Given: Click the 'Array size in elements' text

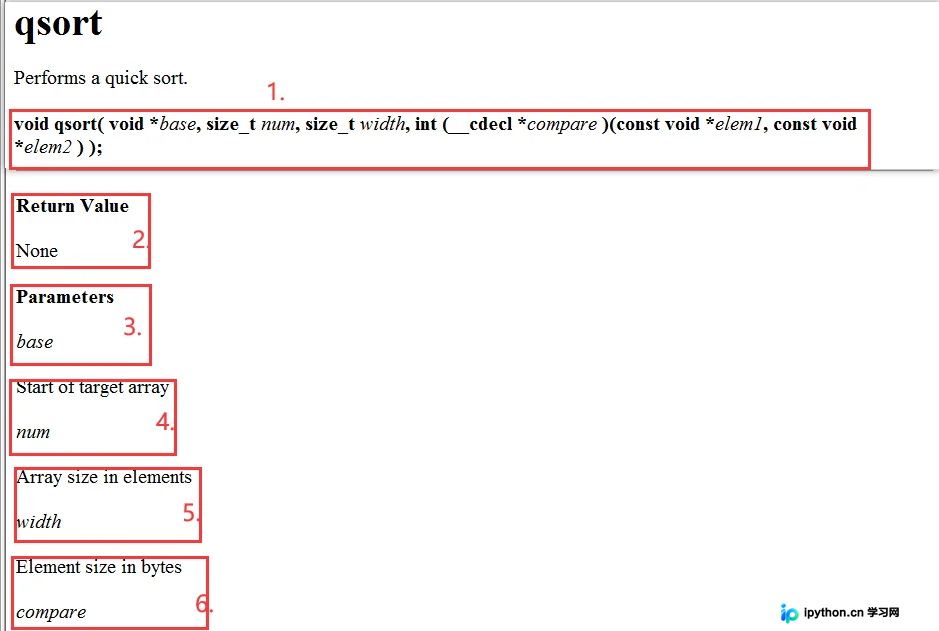Looking at the screenshot, I should click(x=104, y=477).
